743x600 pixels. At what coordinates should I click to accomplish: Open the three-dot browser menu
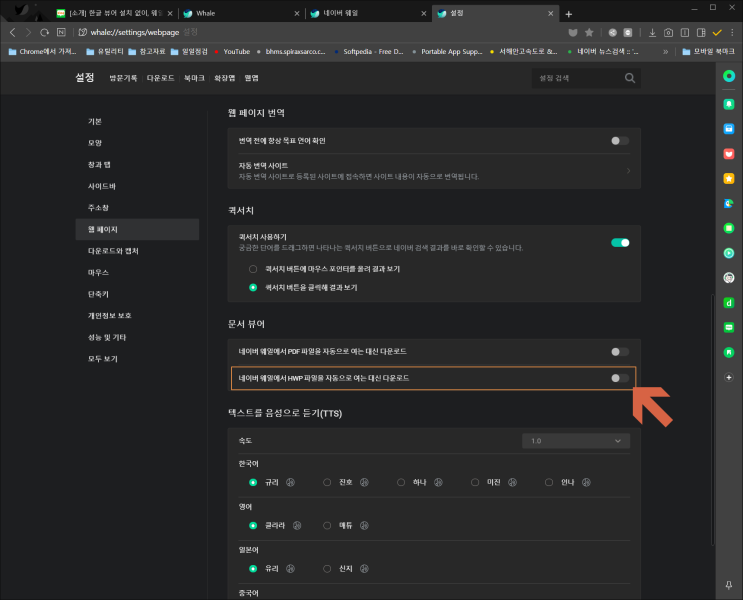pyautogui.click(x=733, y=32)
